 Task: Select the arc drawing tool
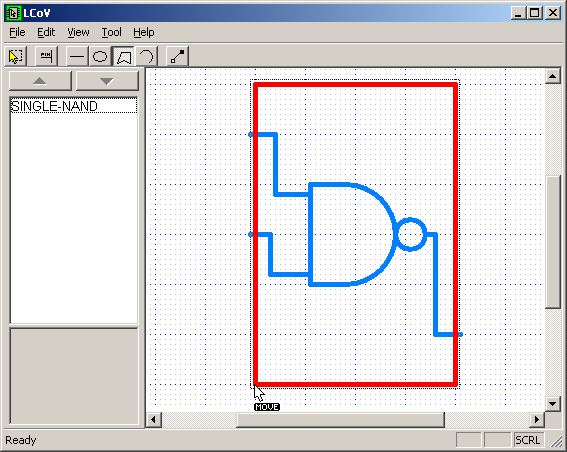tap(146, 56)
